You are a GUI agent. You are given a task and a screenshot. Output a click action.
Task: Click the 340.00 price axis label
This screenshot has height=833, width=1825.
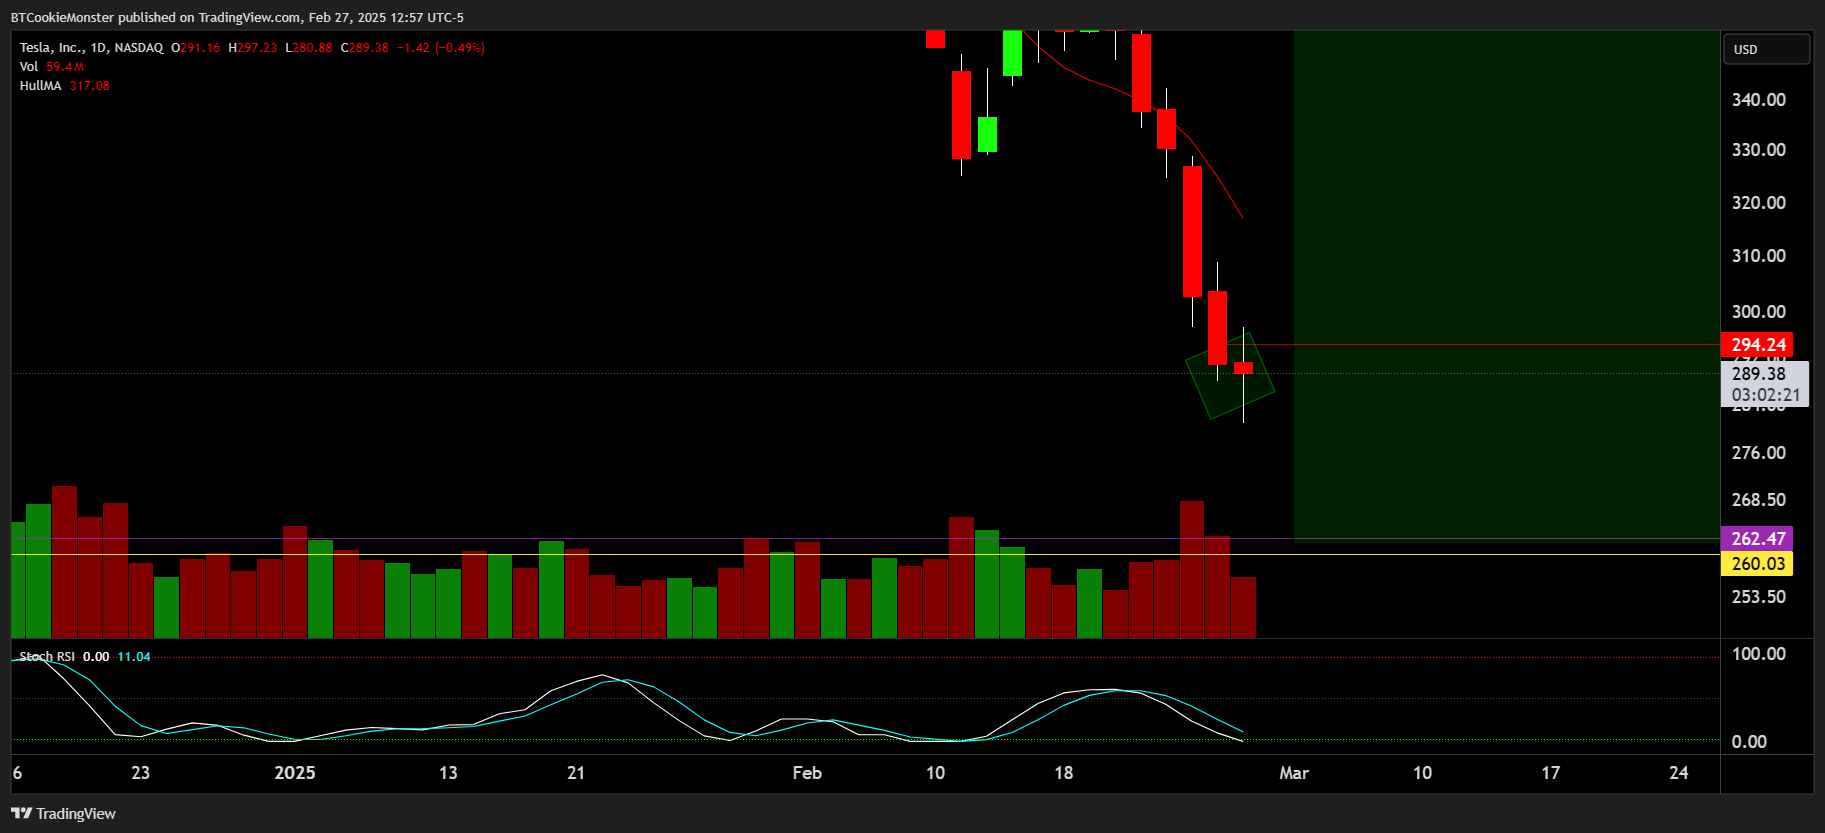pos(1759,99)
